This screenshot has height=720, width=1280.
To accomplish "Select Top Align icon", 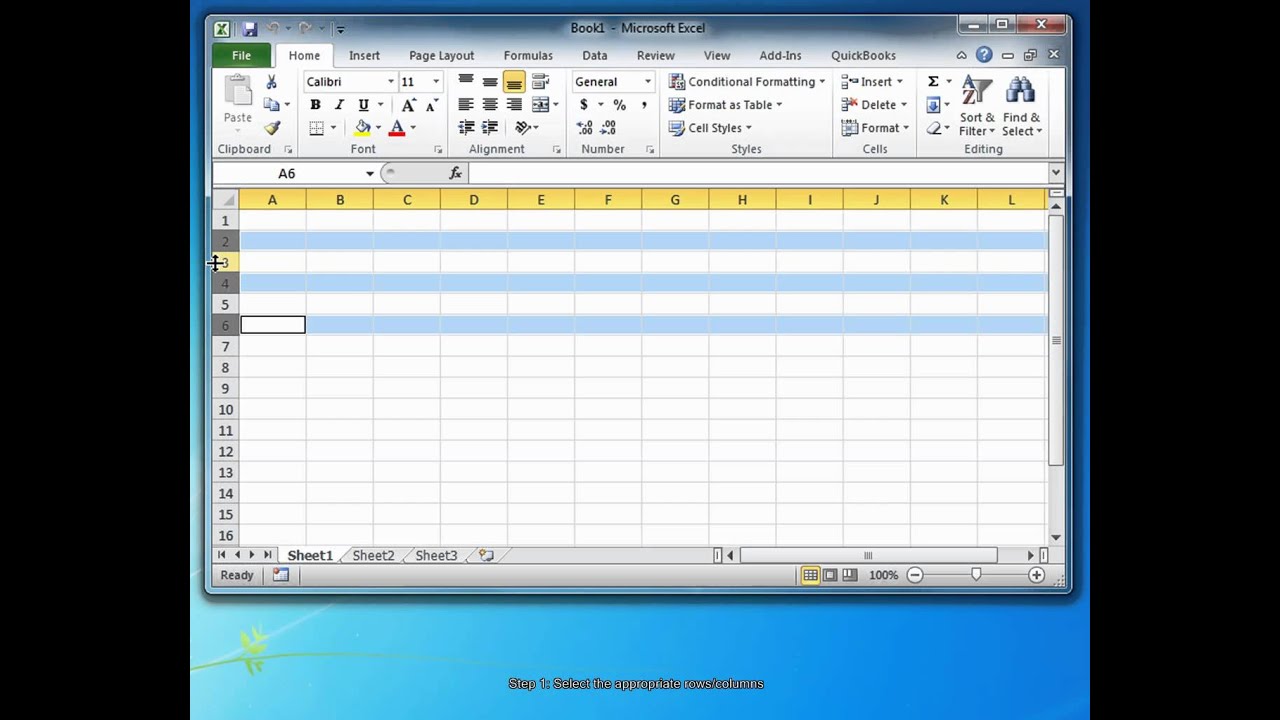I will [466, 82].
